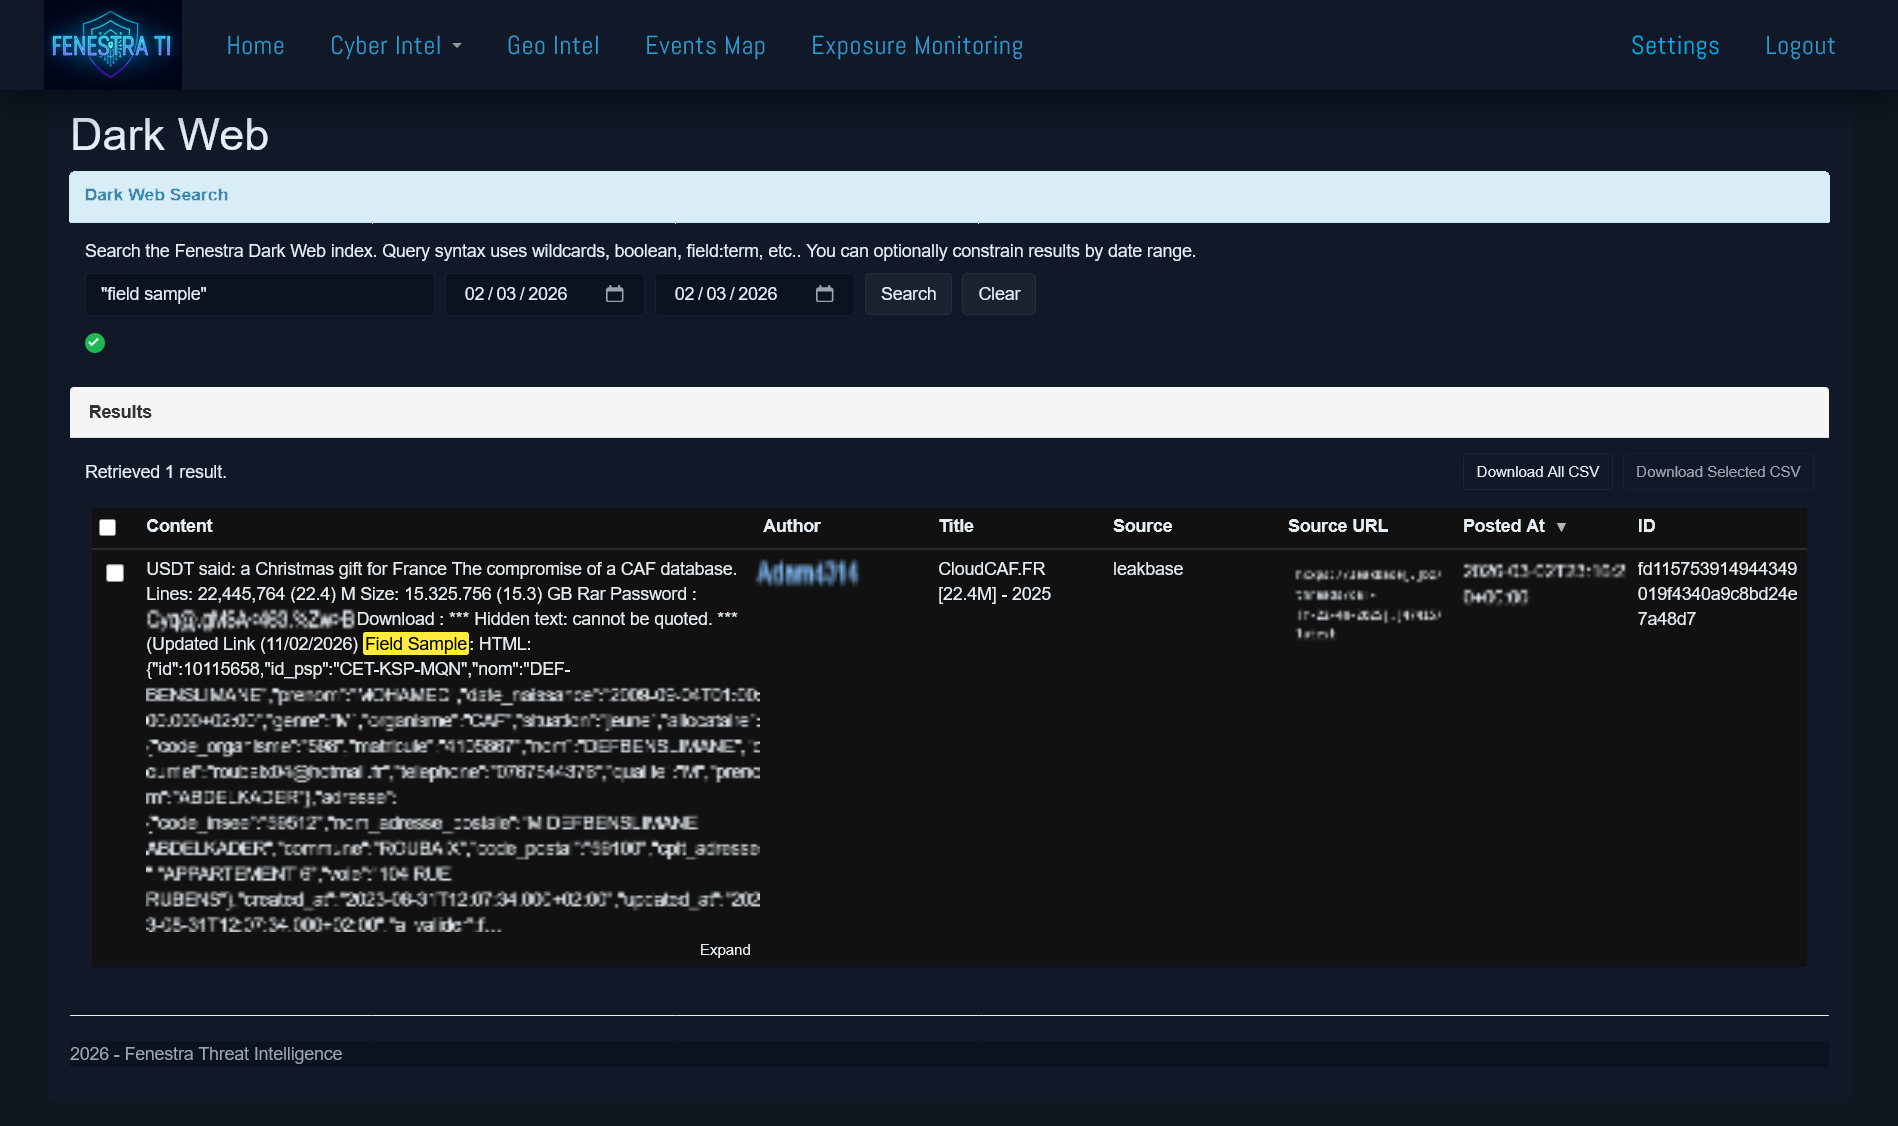1898x1126 pixels.
Task: Toggle the select-all results checkbox
Action: click(108, 527)
